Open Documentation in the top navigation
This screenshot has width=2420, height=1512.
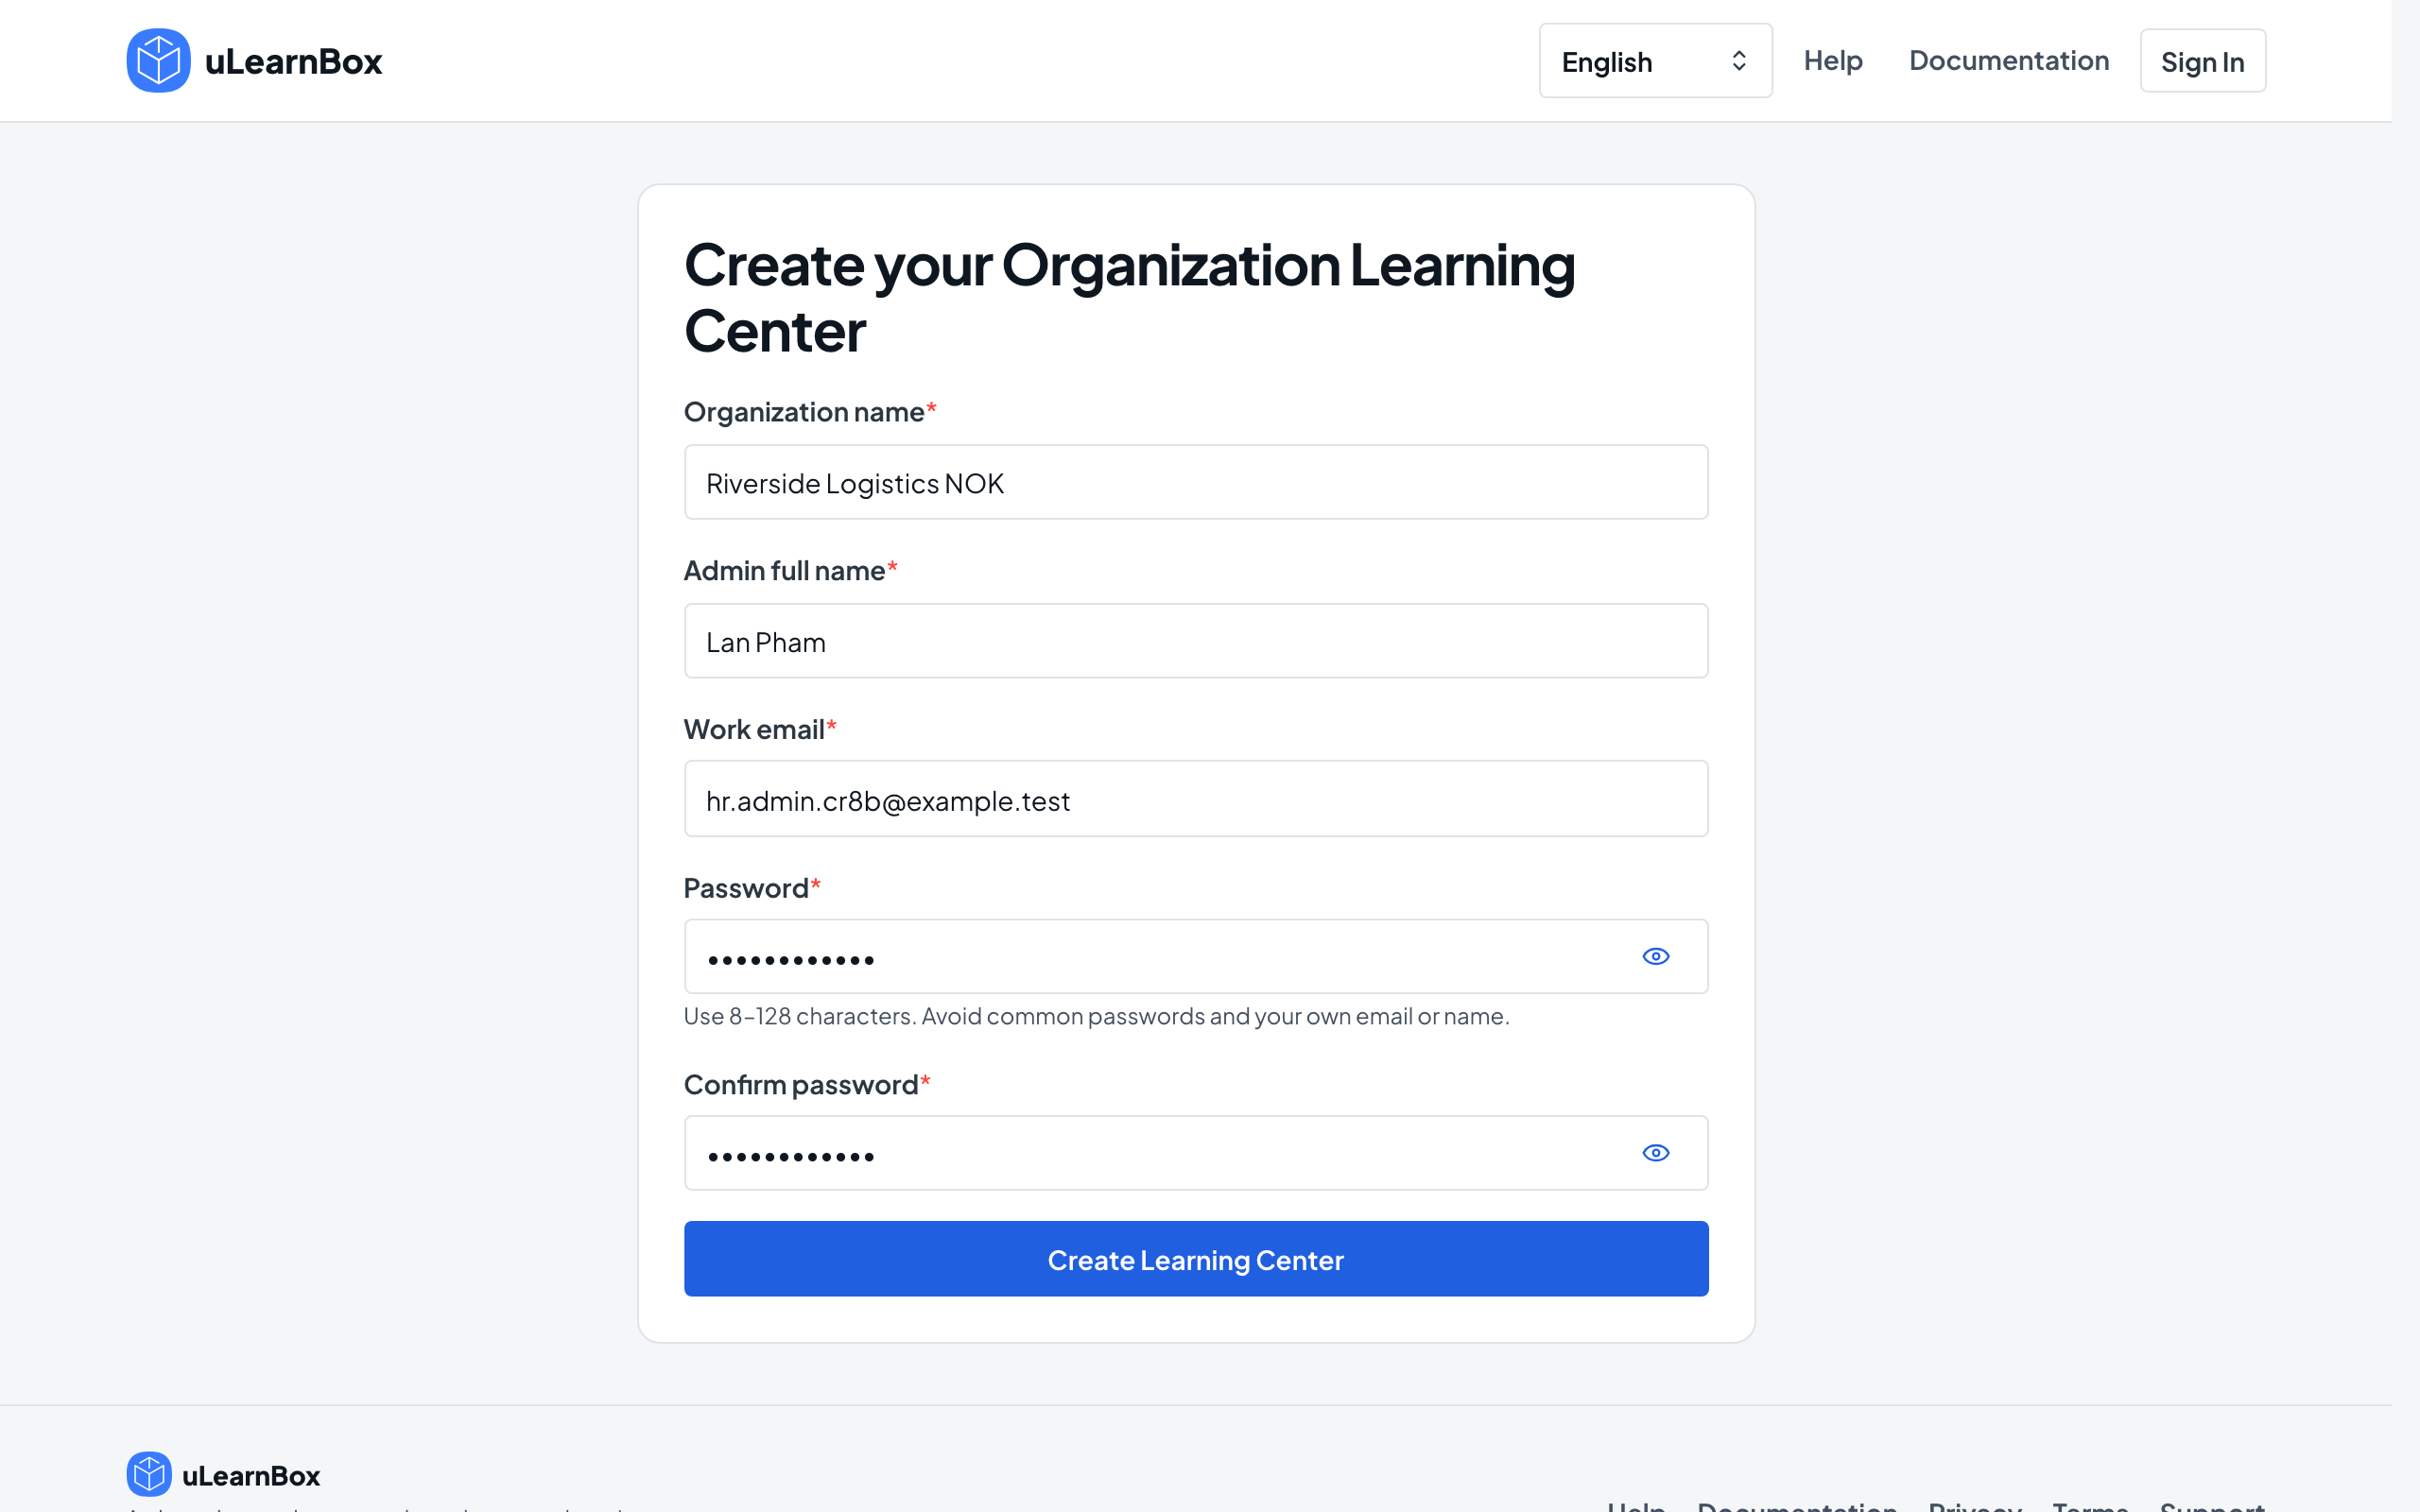click(2008, 61)
